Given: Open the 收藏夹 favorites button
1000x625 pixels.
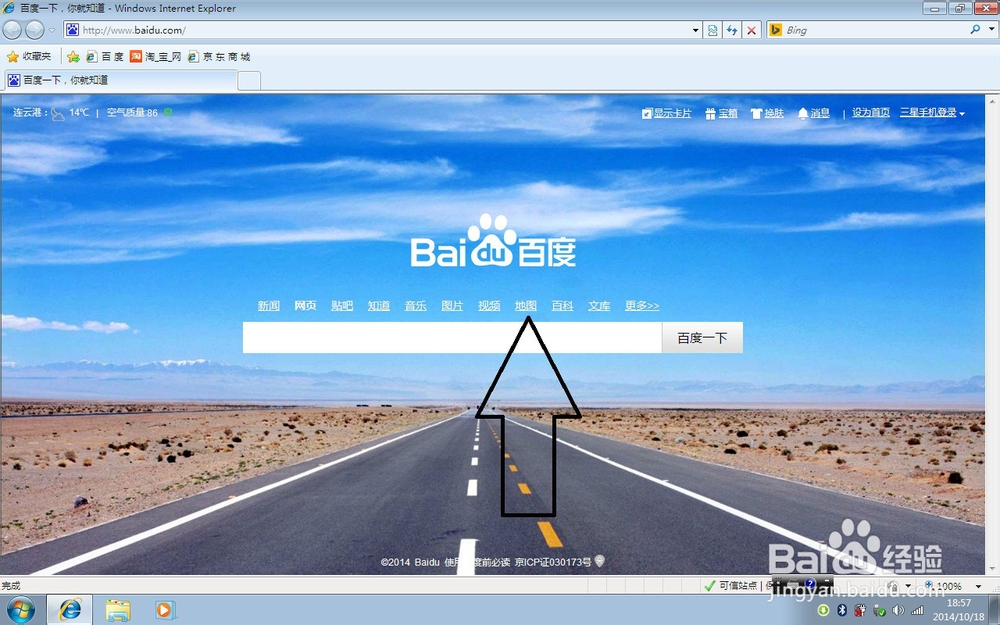Looking at the screenshot, I should click(29, 57).
